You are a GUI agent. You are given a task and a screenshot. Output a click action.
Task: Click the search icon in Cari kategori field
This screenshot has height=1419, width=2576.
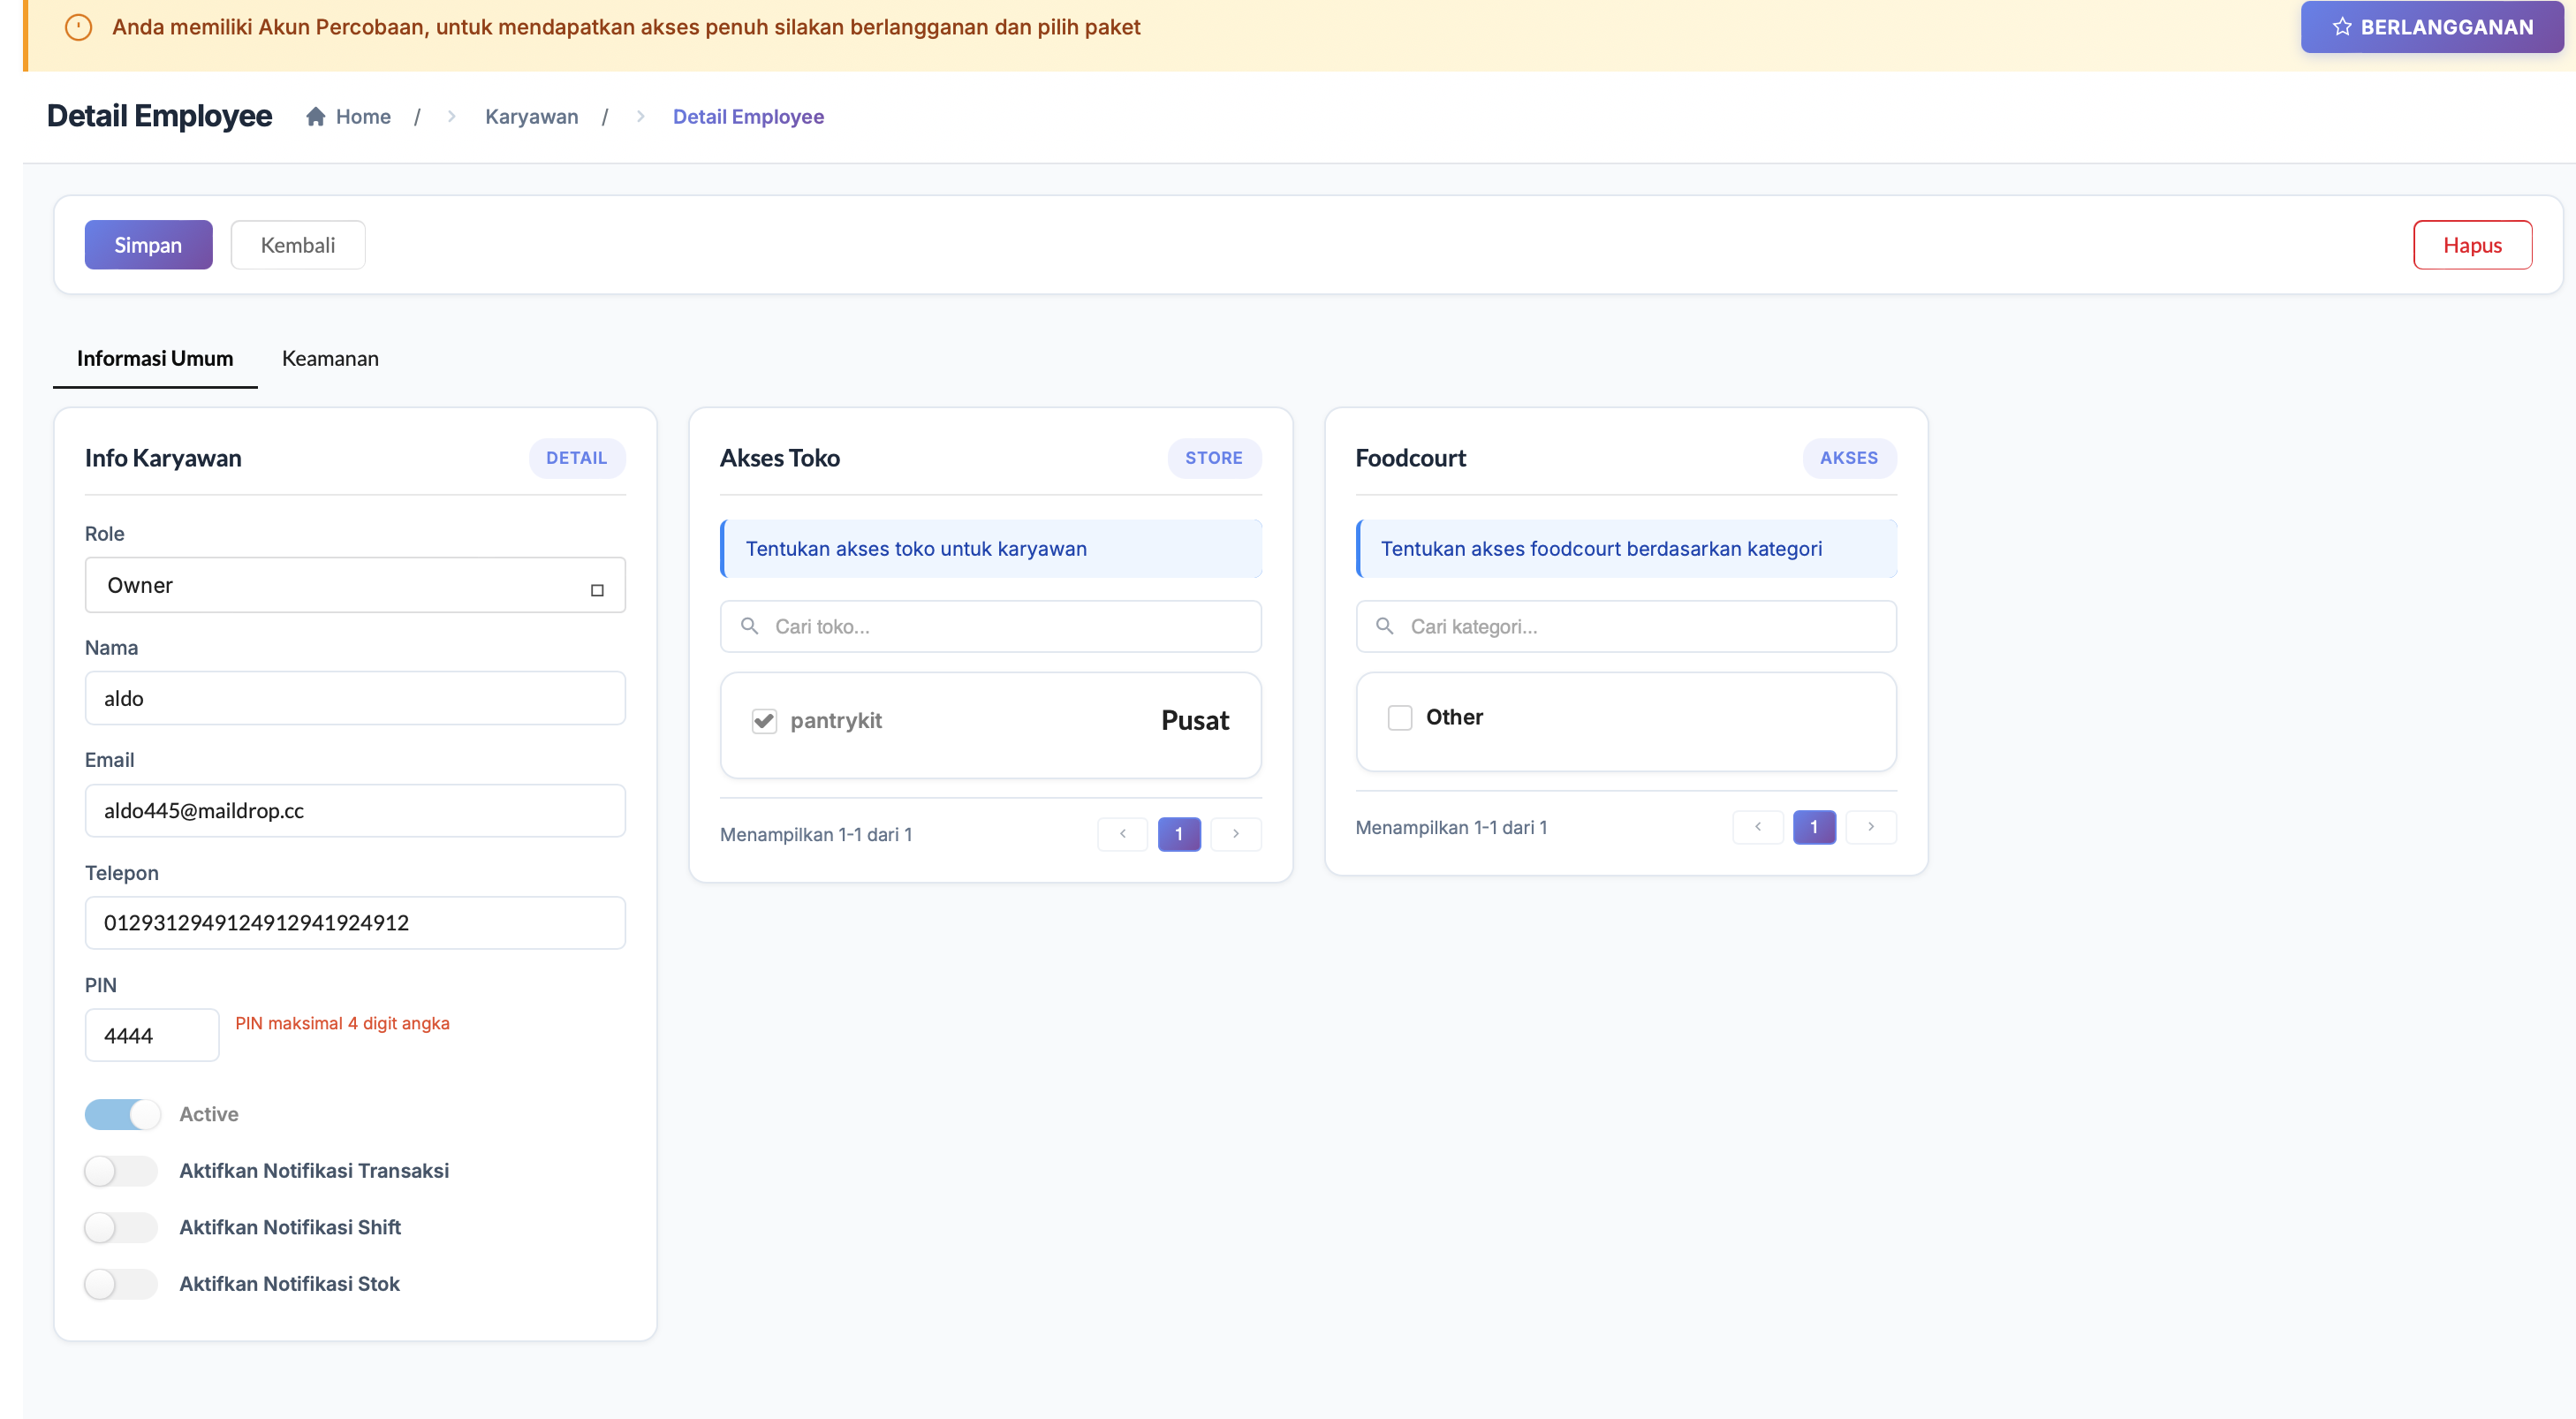[1384, 626]
